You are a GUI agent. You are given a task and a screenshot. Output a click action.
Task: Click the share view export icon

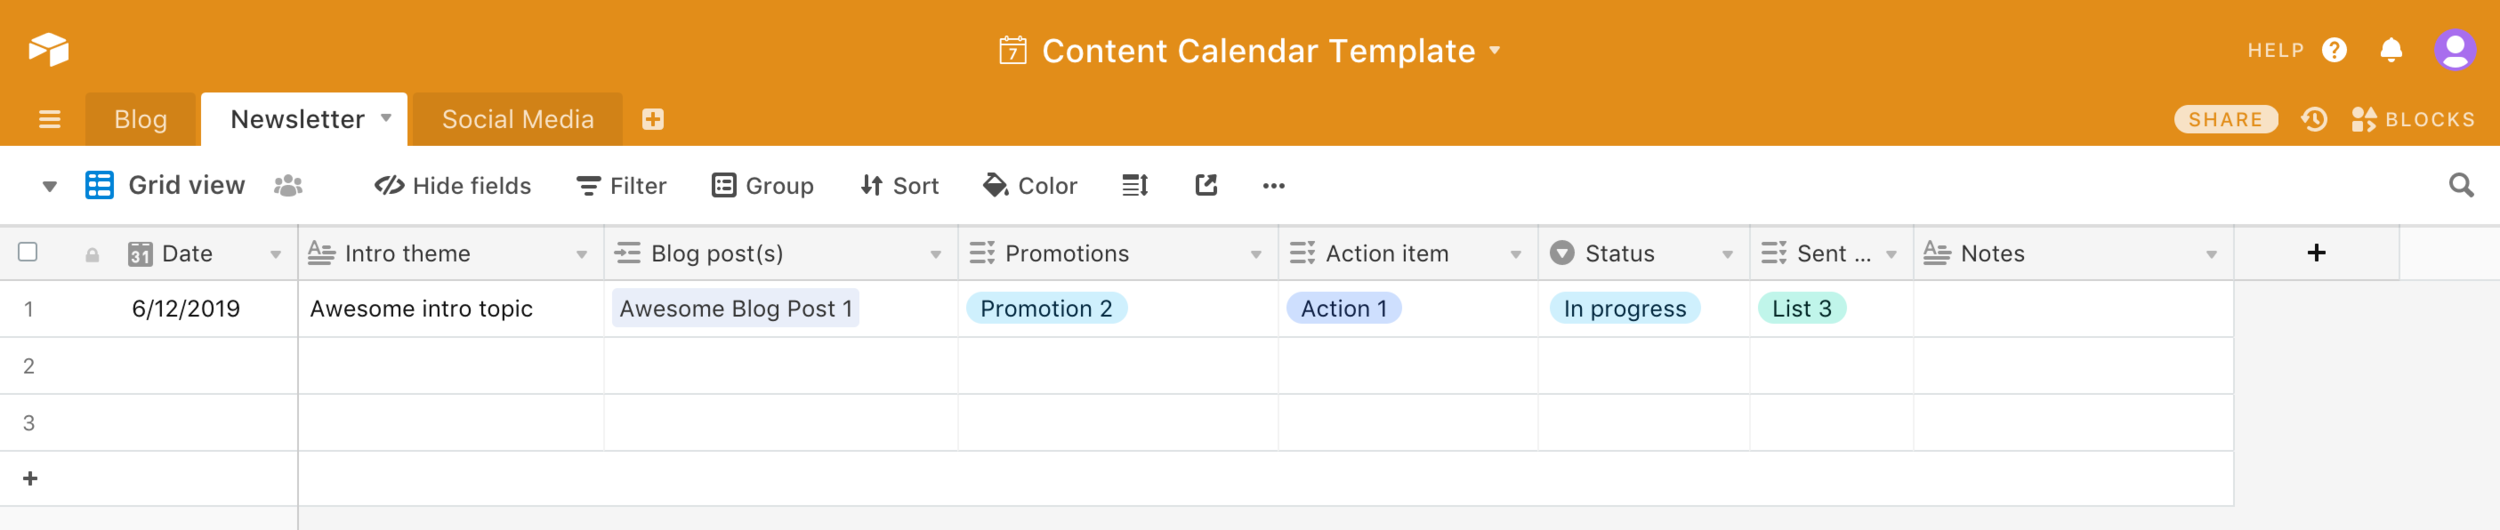click(x=1206, y=185)
